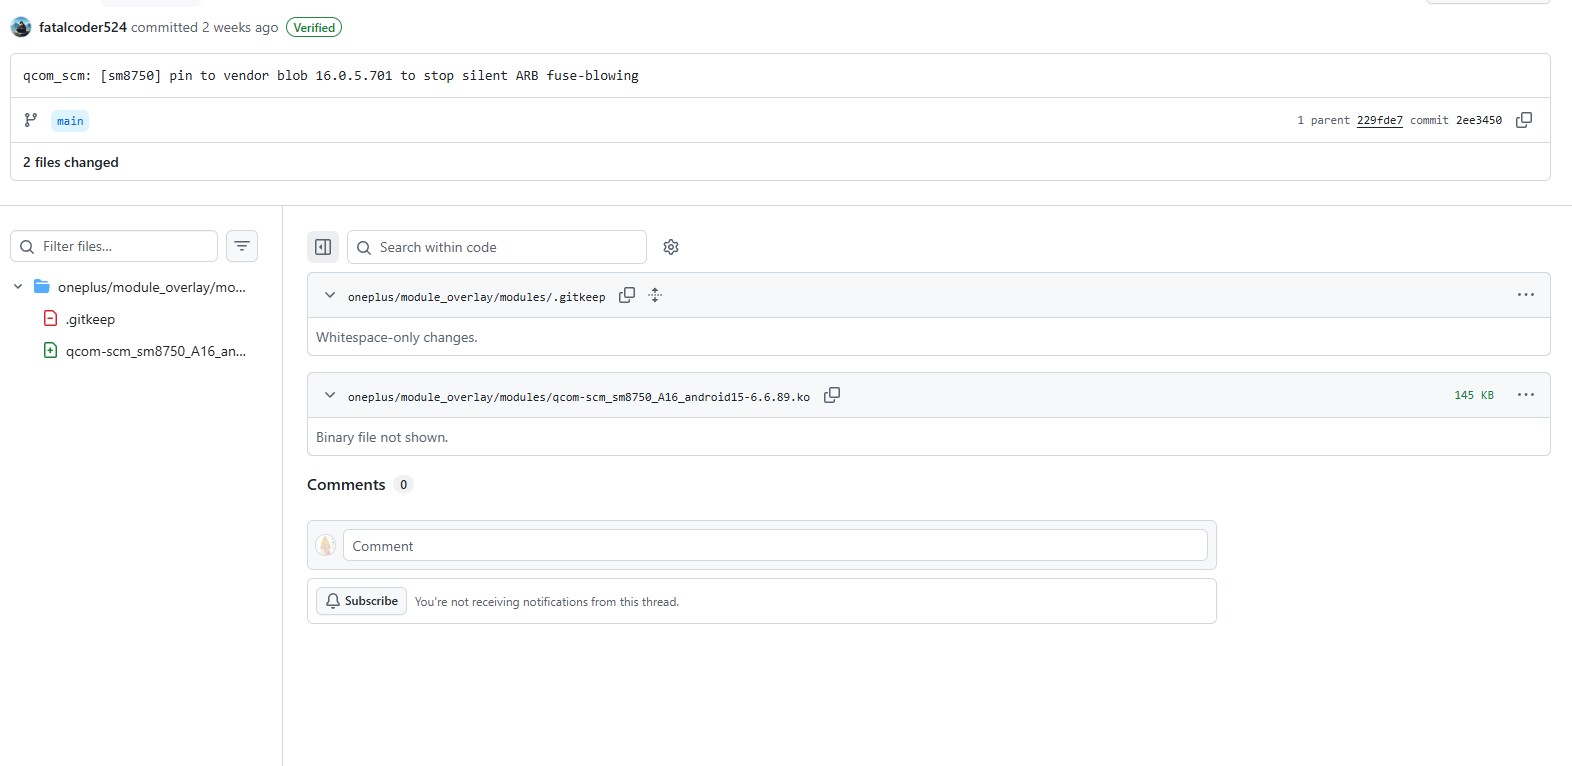Collapse the oneplus/module_overlay folder tree

pos(18,287)
